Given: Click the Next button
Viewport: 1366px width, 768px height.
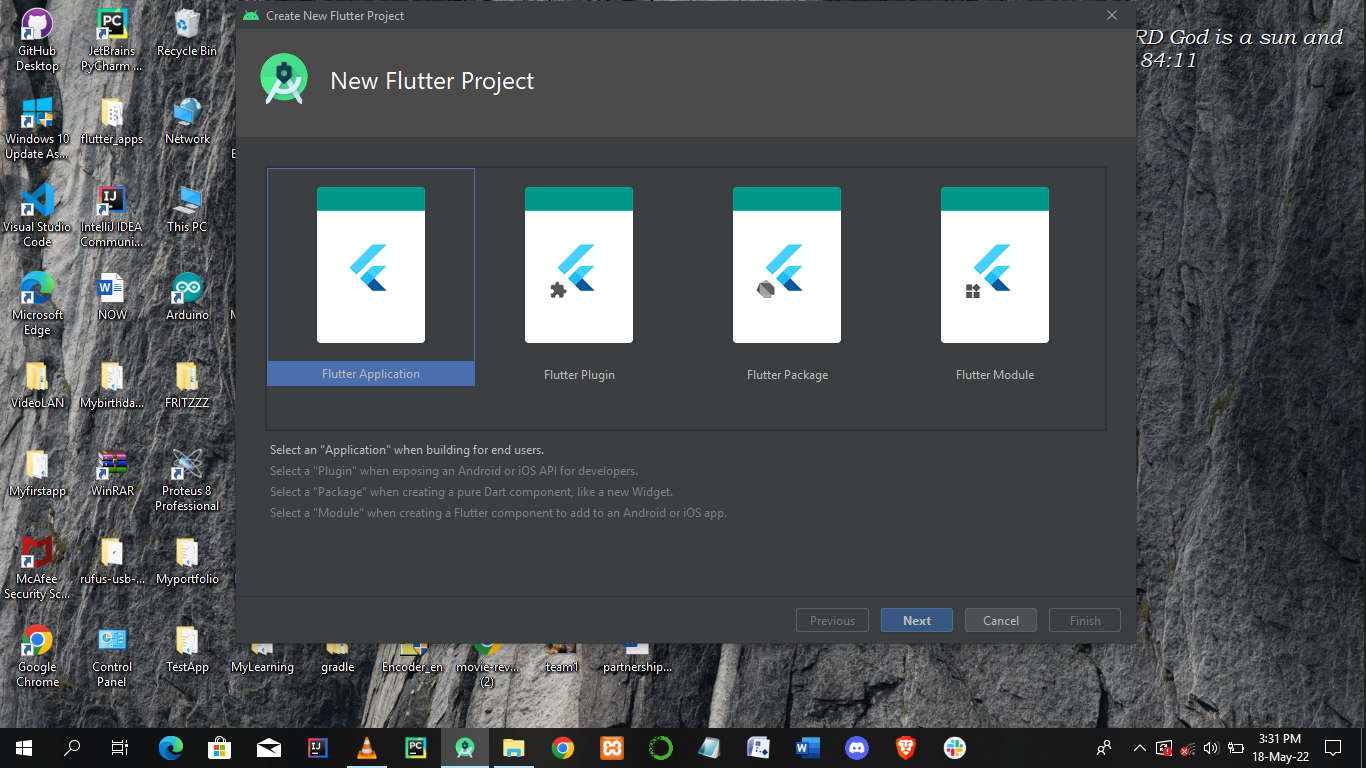Looking at the screenshot, I should 917,620.
